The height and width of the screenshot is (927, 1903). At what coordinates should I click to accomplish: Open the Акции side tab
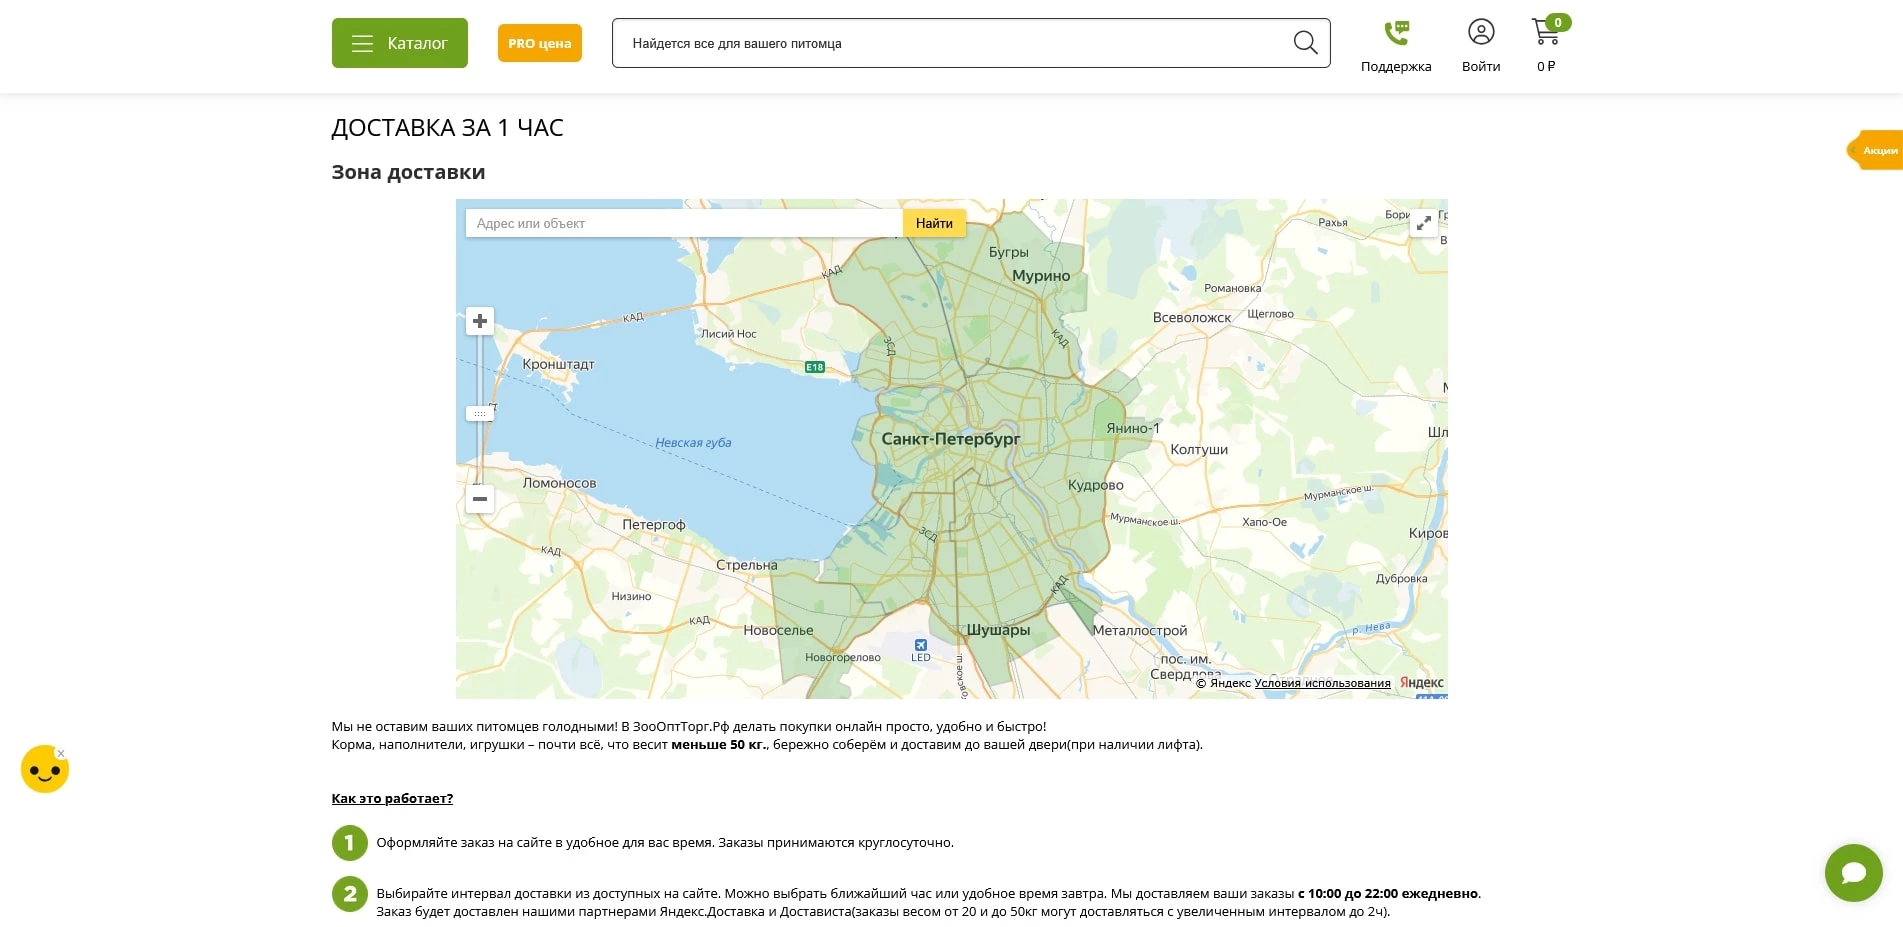[1880, 150]
